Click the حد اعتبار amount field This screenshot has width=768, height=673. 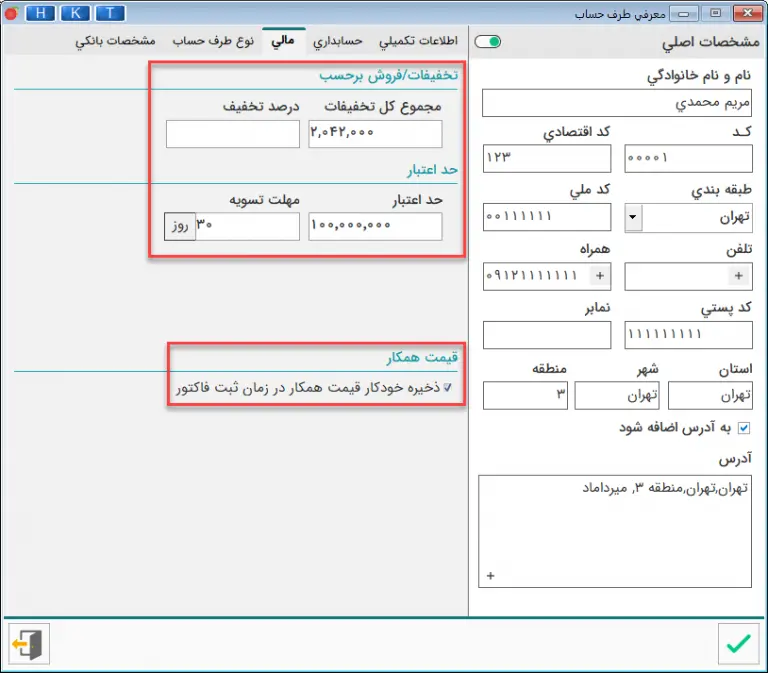tap(375, 227)
